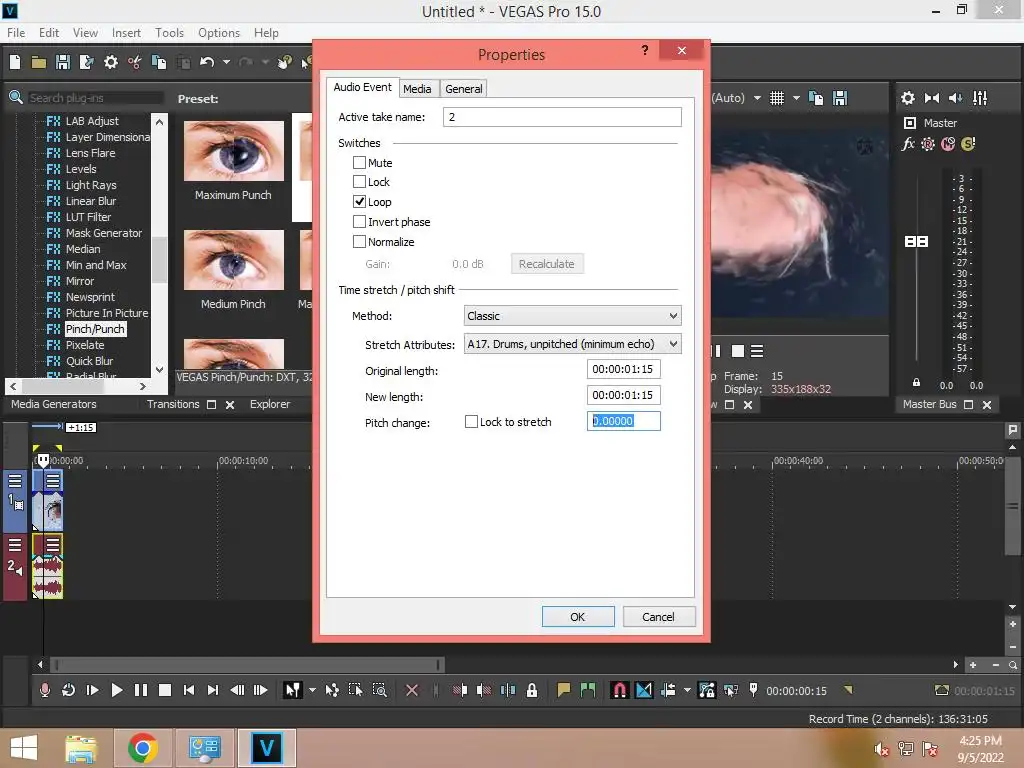Check the Lock to stretch box
Viewport: 1024px width, 768px height.
tap(471, 422)
